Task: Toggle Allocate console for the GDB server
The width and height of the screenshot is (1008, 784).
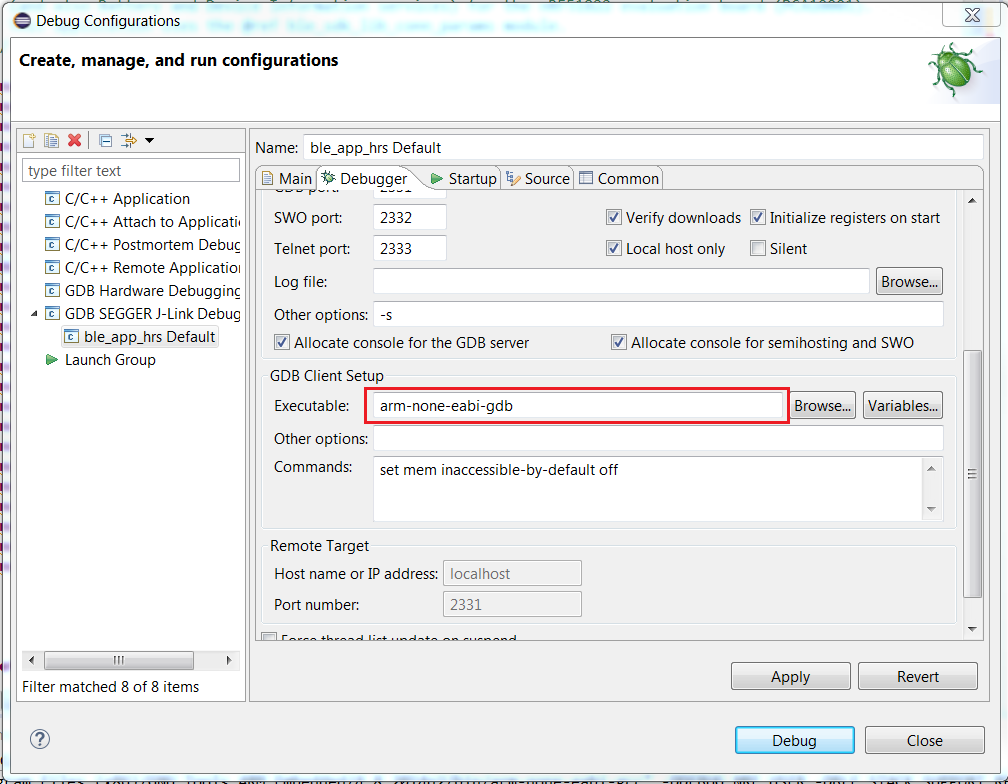Action: [282, 342]
